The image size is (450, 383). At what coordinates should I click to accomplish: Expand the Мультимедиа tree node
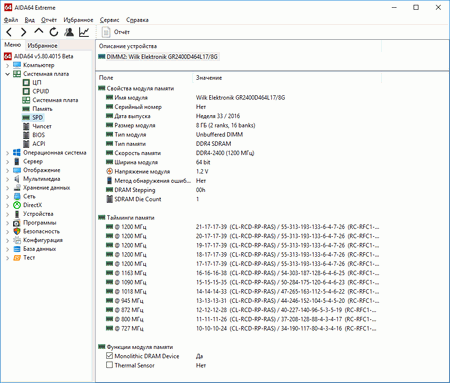point(7,179)
